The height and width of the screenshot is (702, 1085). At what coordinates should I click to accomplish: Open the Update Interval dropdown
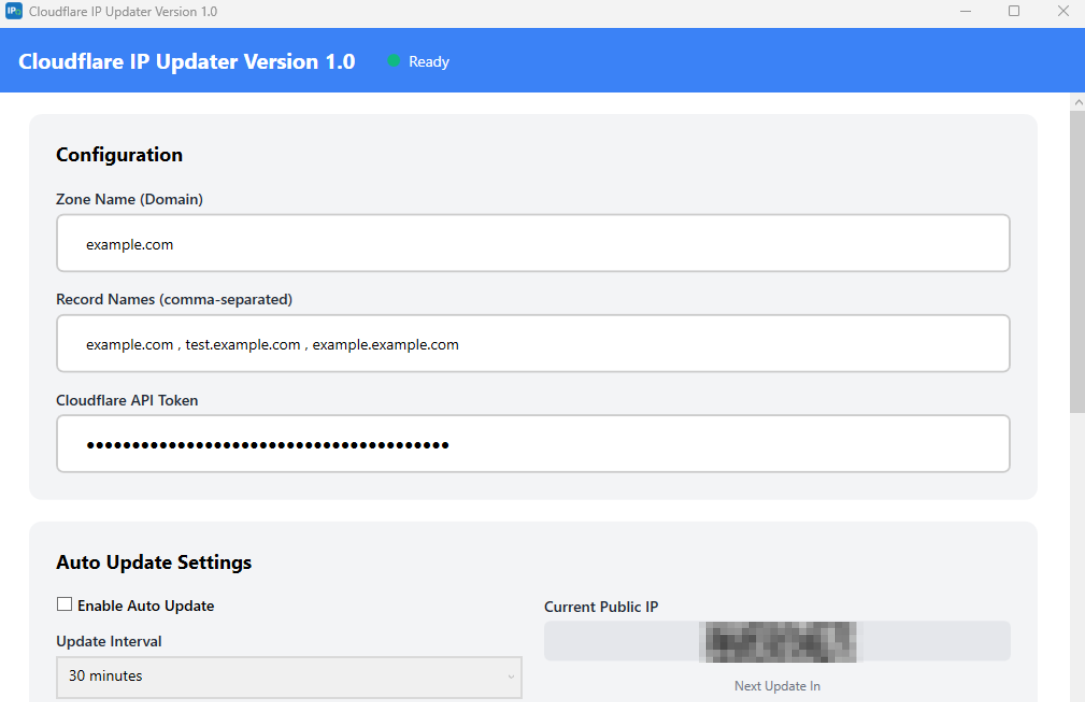click(x=289, y=676)
